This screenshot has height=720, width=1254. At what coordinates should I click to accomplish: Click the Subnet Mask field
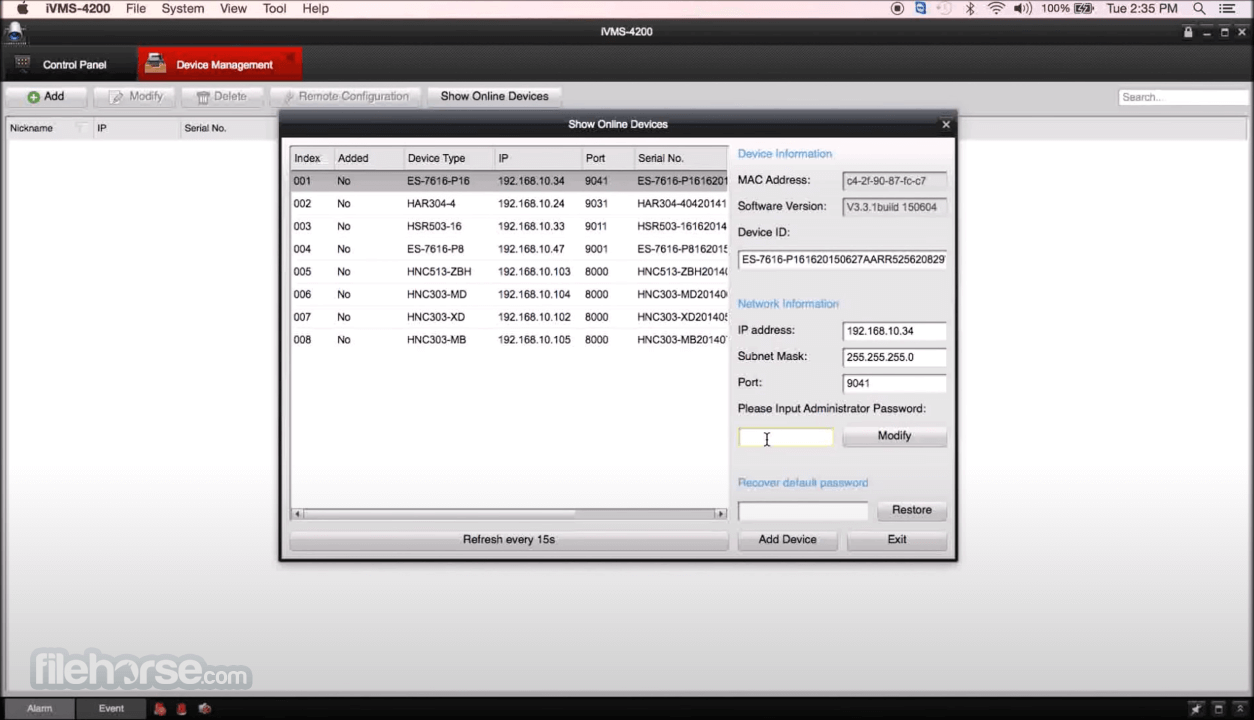(x=894, y=357)
